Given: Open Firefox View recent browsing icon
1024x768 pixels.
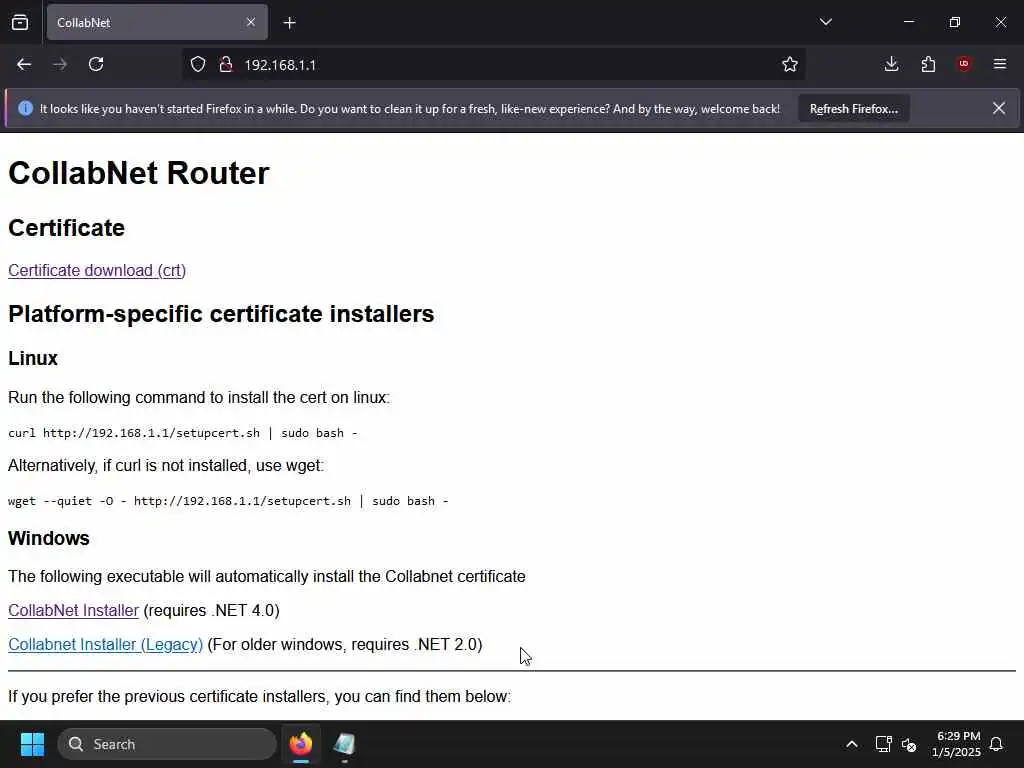Looking at the screenshot, I should pyautogui.click(x=20, y=23).
